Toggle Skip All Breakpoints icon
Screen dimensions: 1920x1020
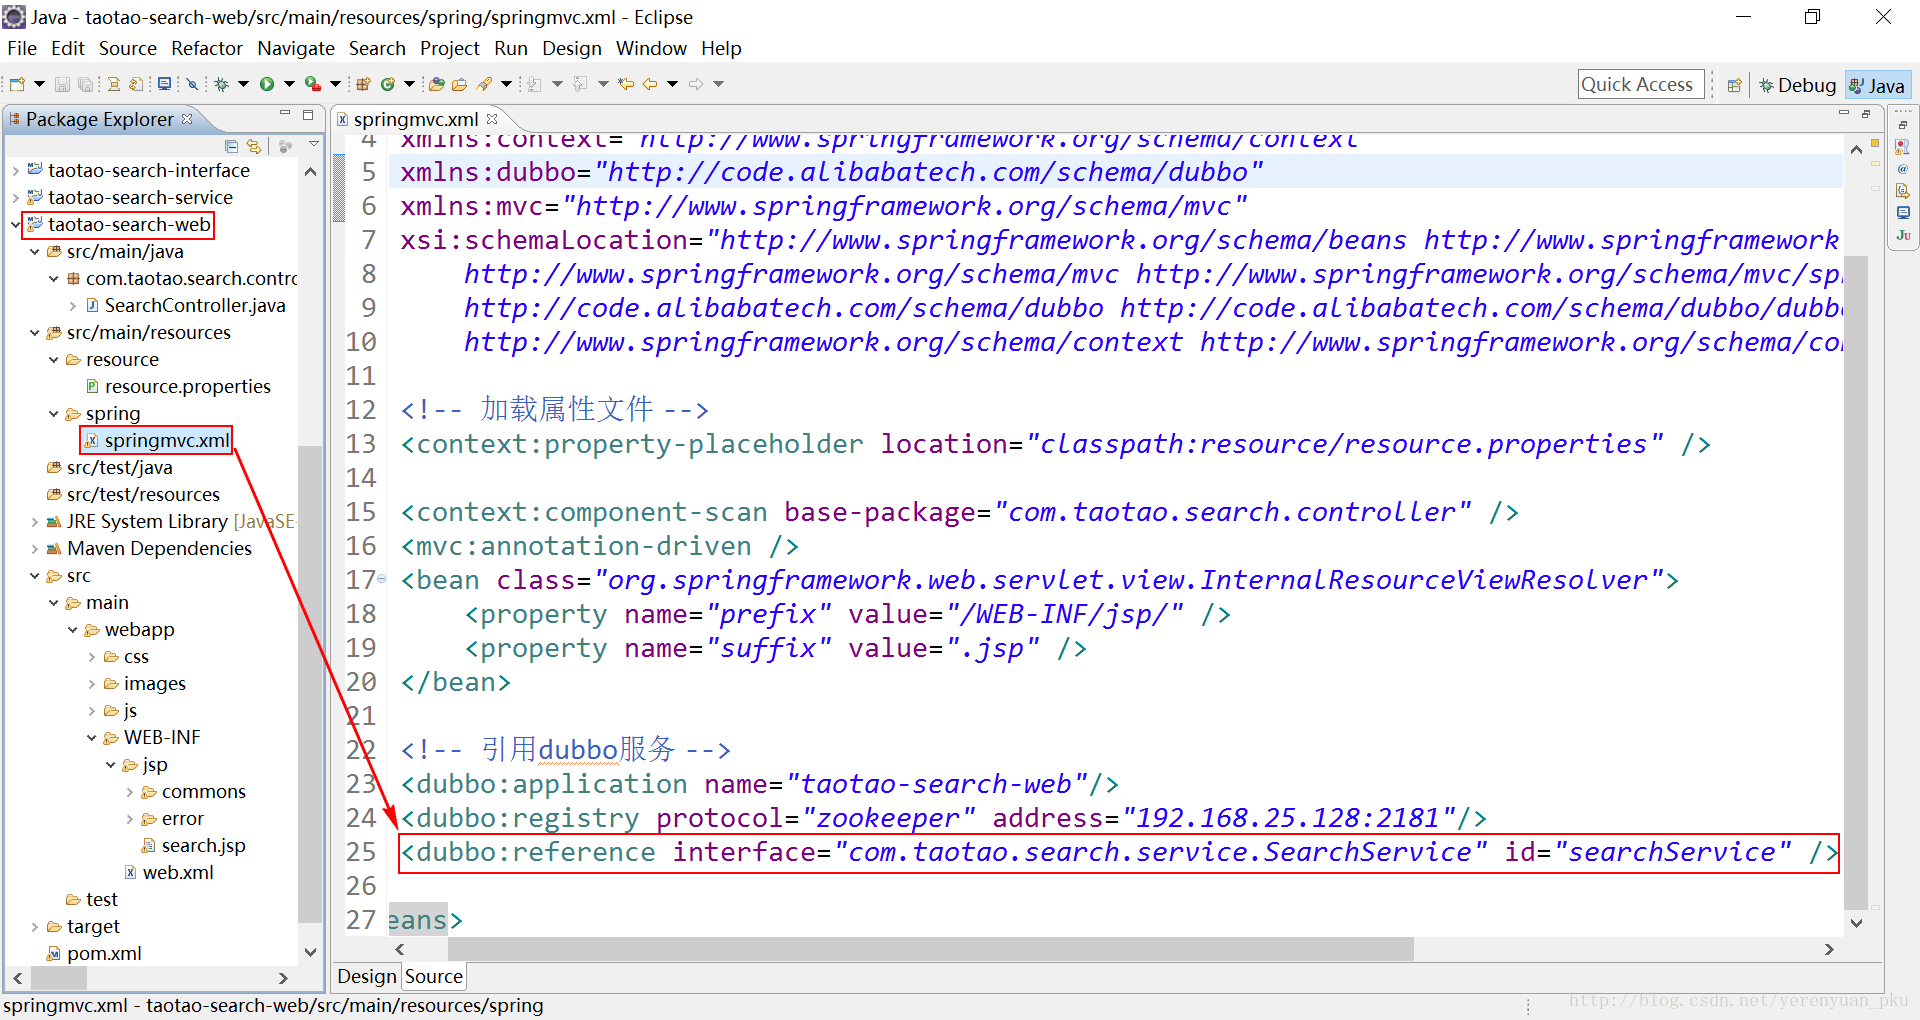192,85
